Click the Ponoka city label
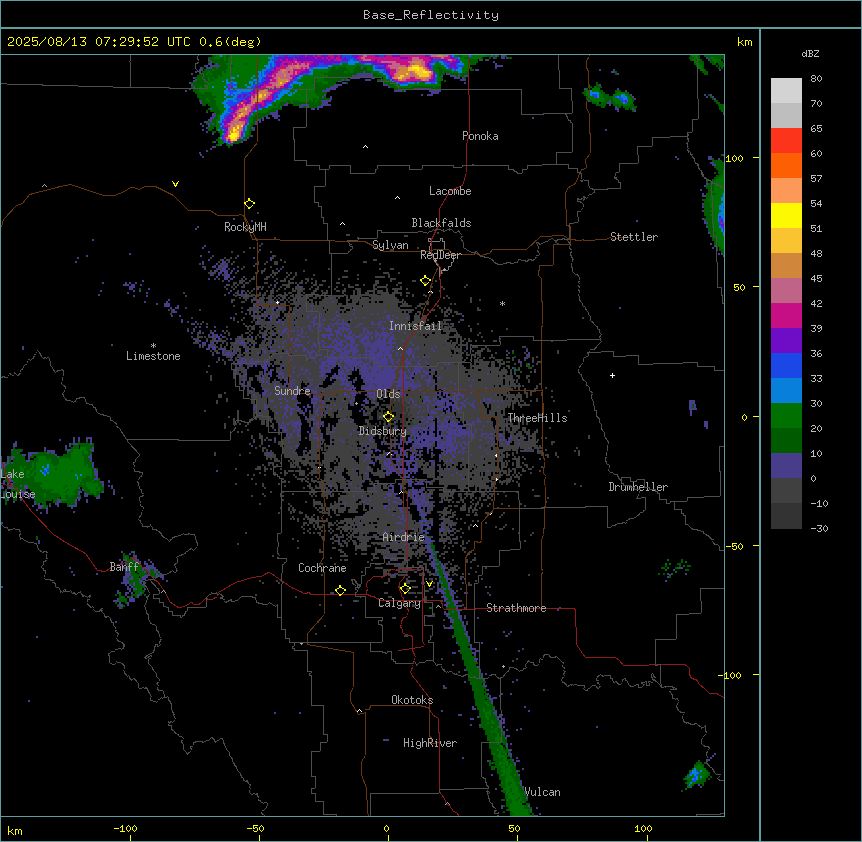This screenshot has height=842, width=862. click(480, 136)
